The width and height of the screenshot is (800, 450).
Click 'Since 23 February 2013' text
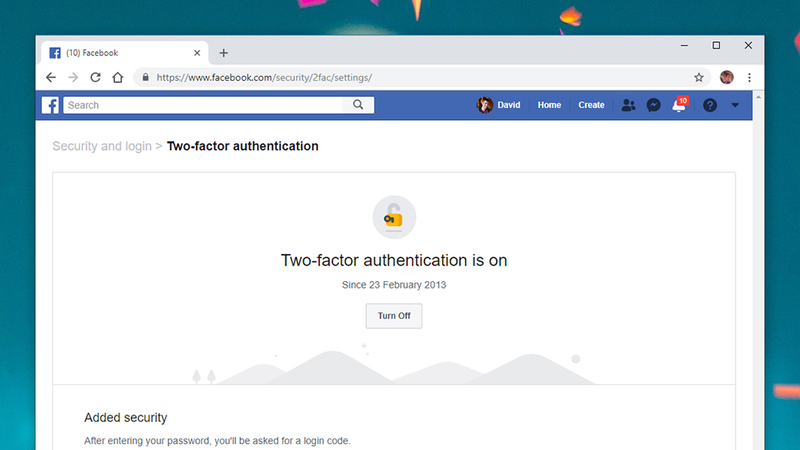point(394,285)
